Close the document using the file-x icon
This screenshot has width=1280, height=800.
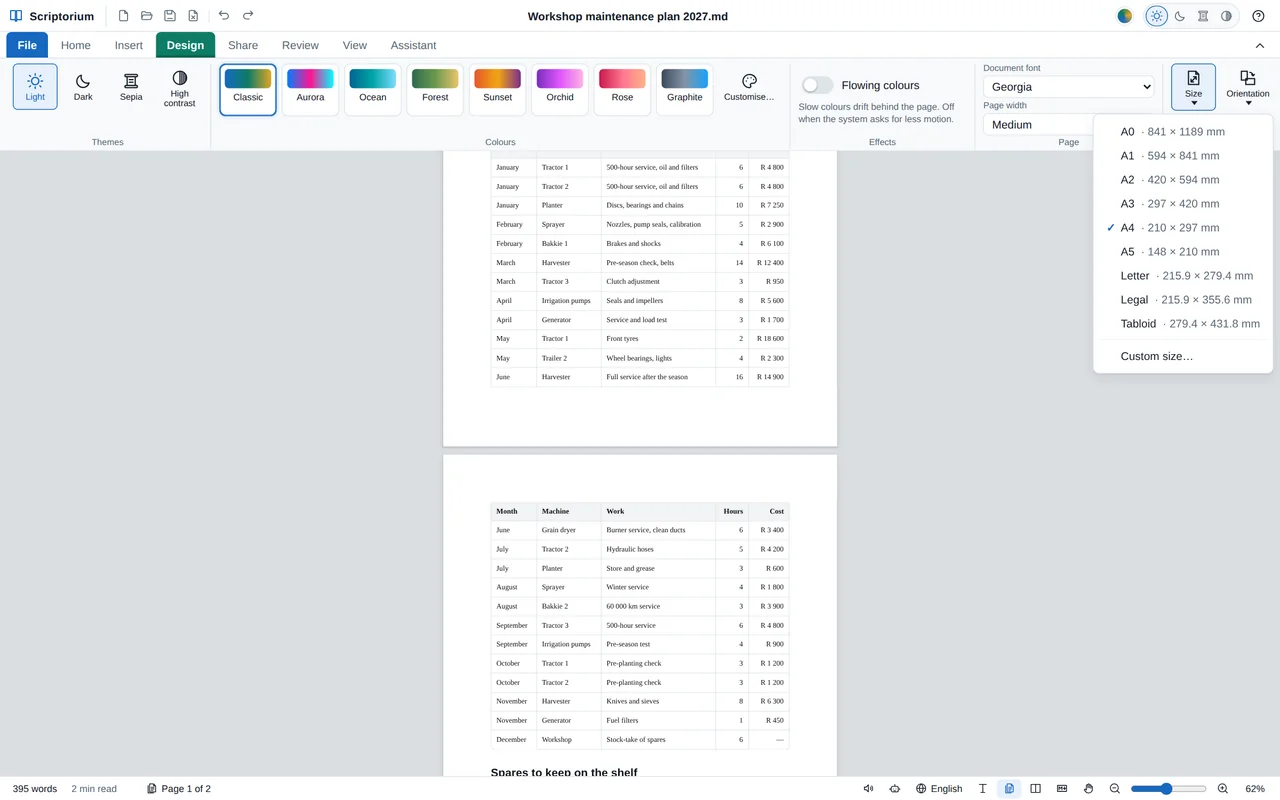click(193, 16)
